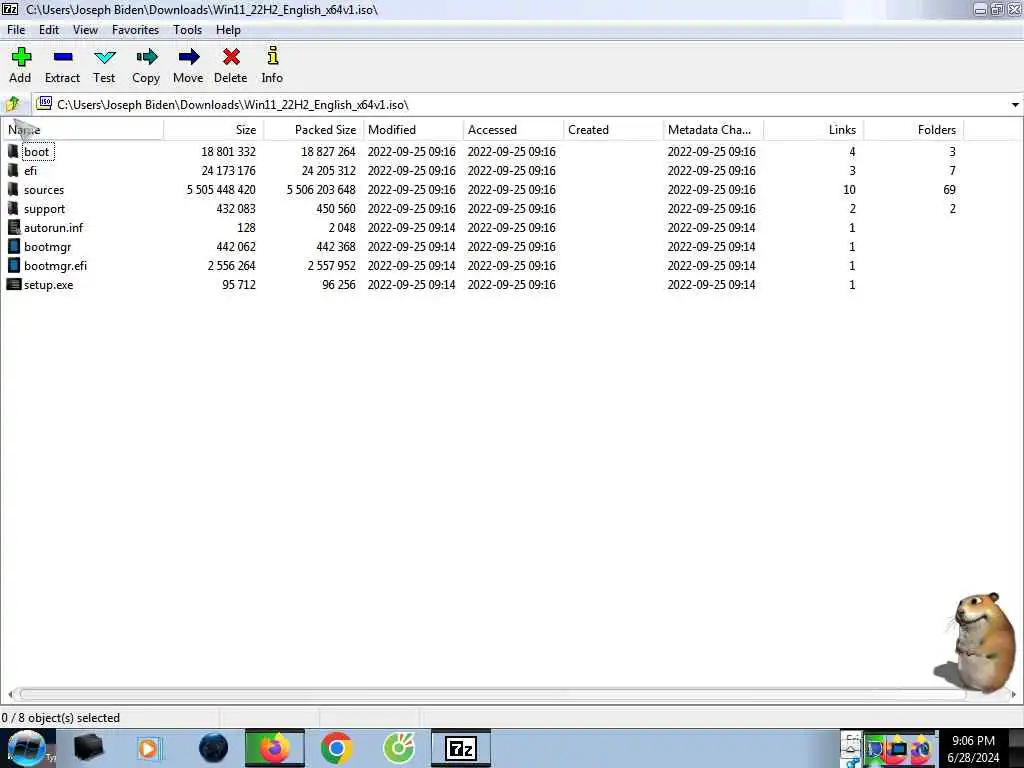Image resolution: width=1024 pixels, height=768 pixels.
Task: Click the scrollbar left arrow
Action: pyautogui.click(x=10, y=694)
